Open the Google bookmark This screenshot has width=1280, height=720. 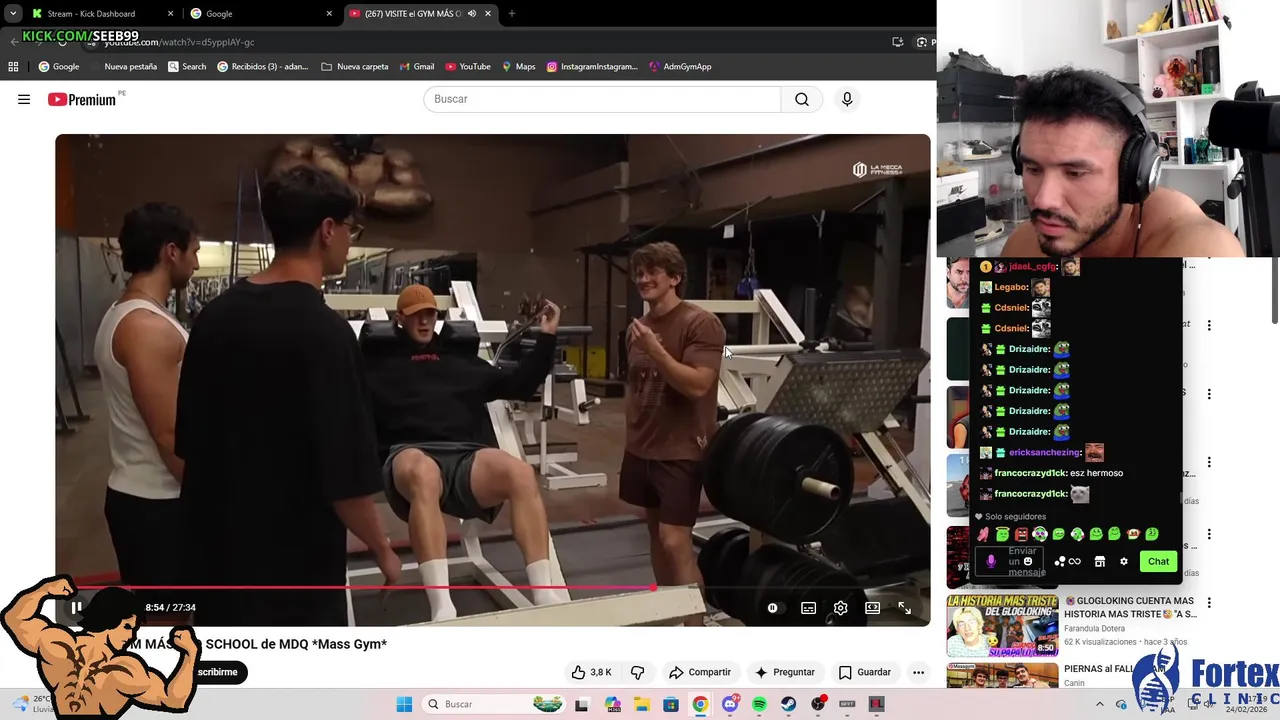(59, 67)
